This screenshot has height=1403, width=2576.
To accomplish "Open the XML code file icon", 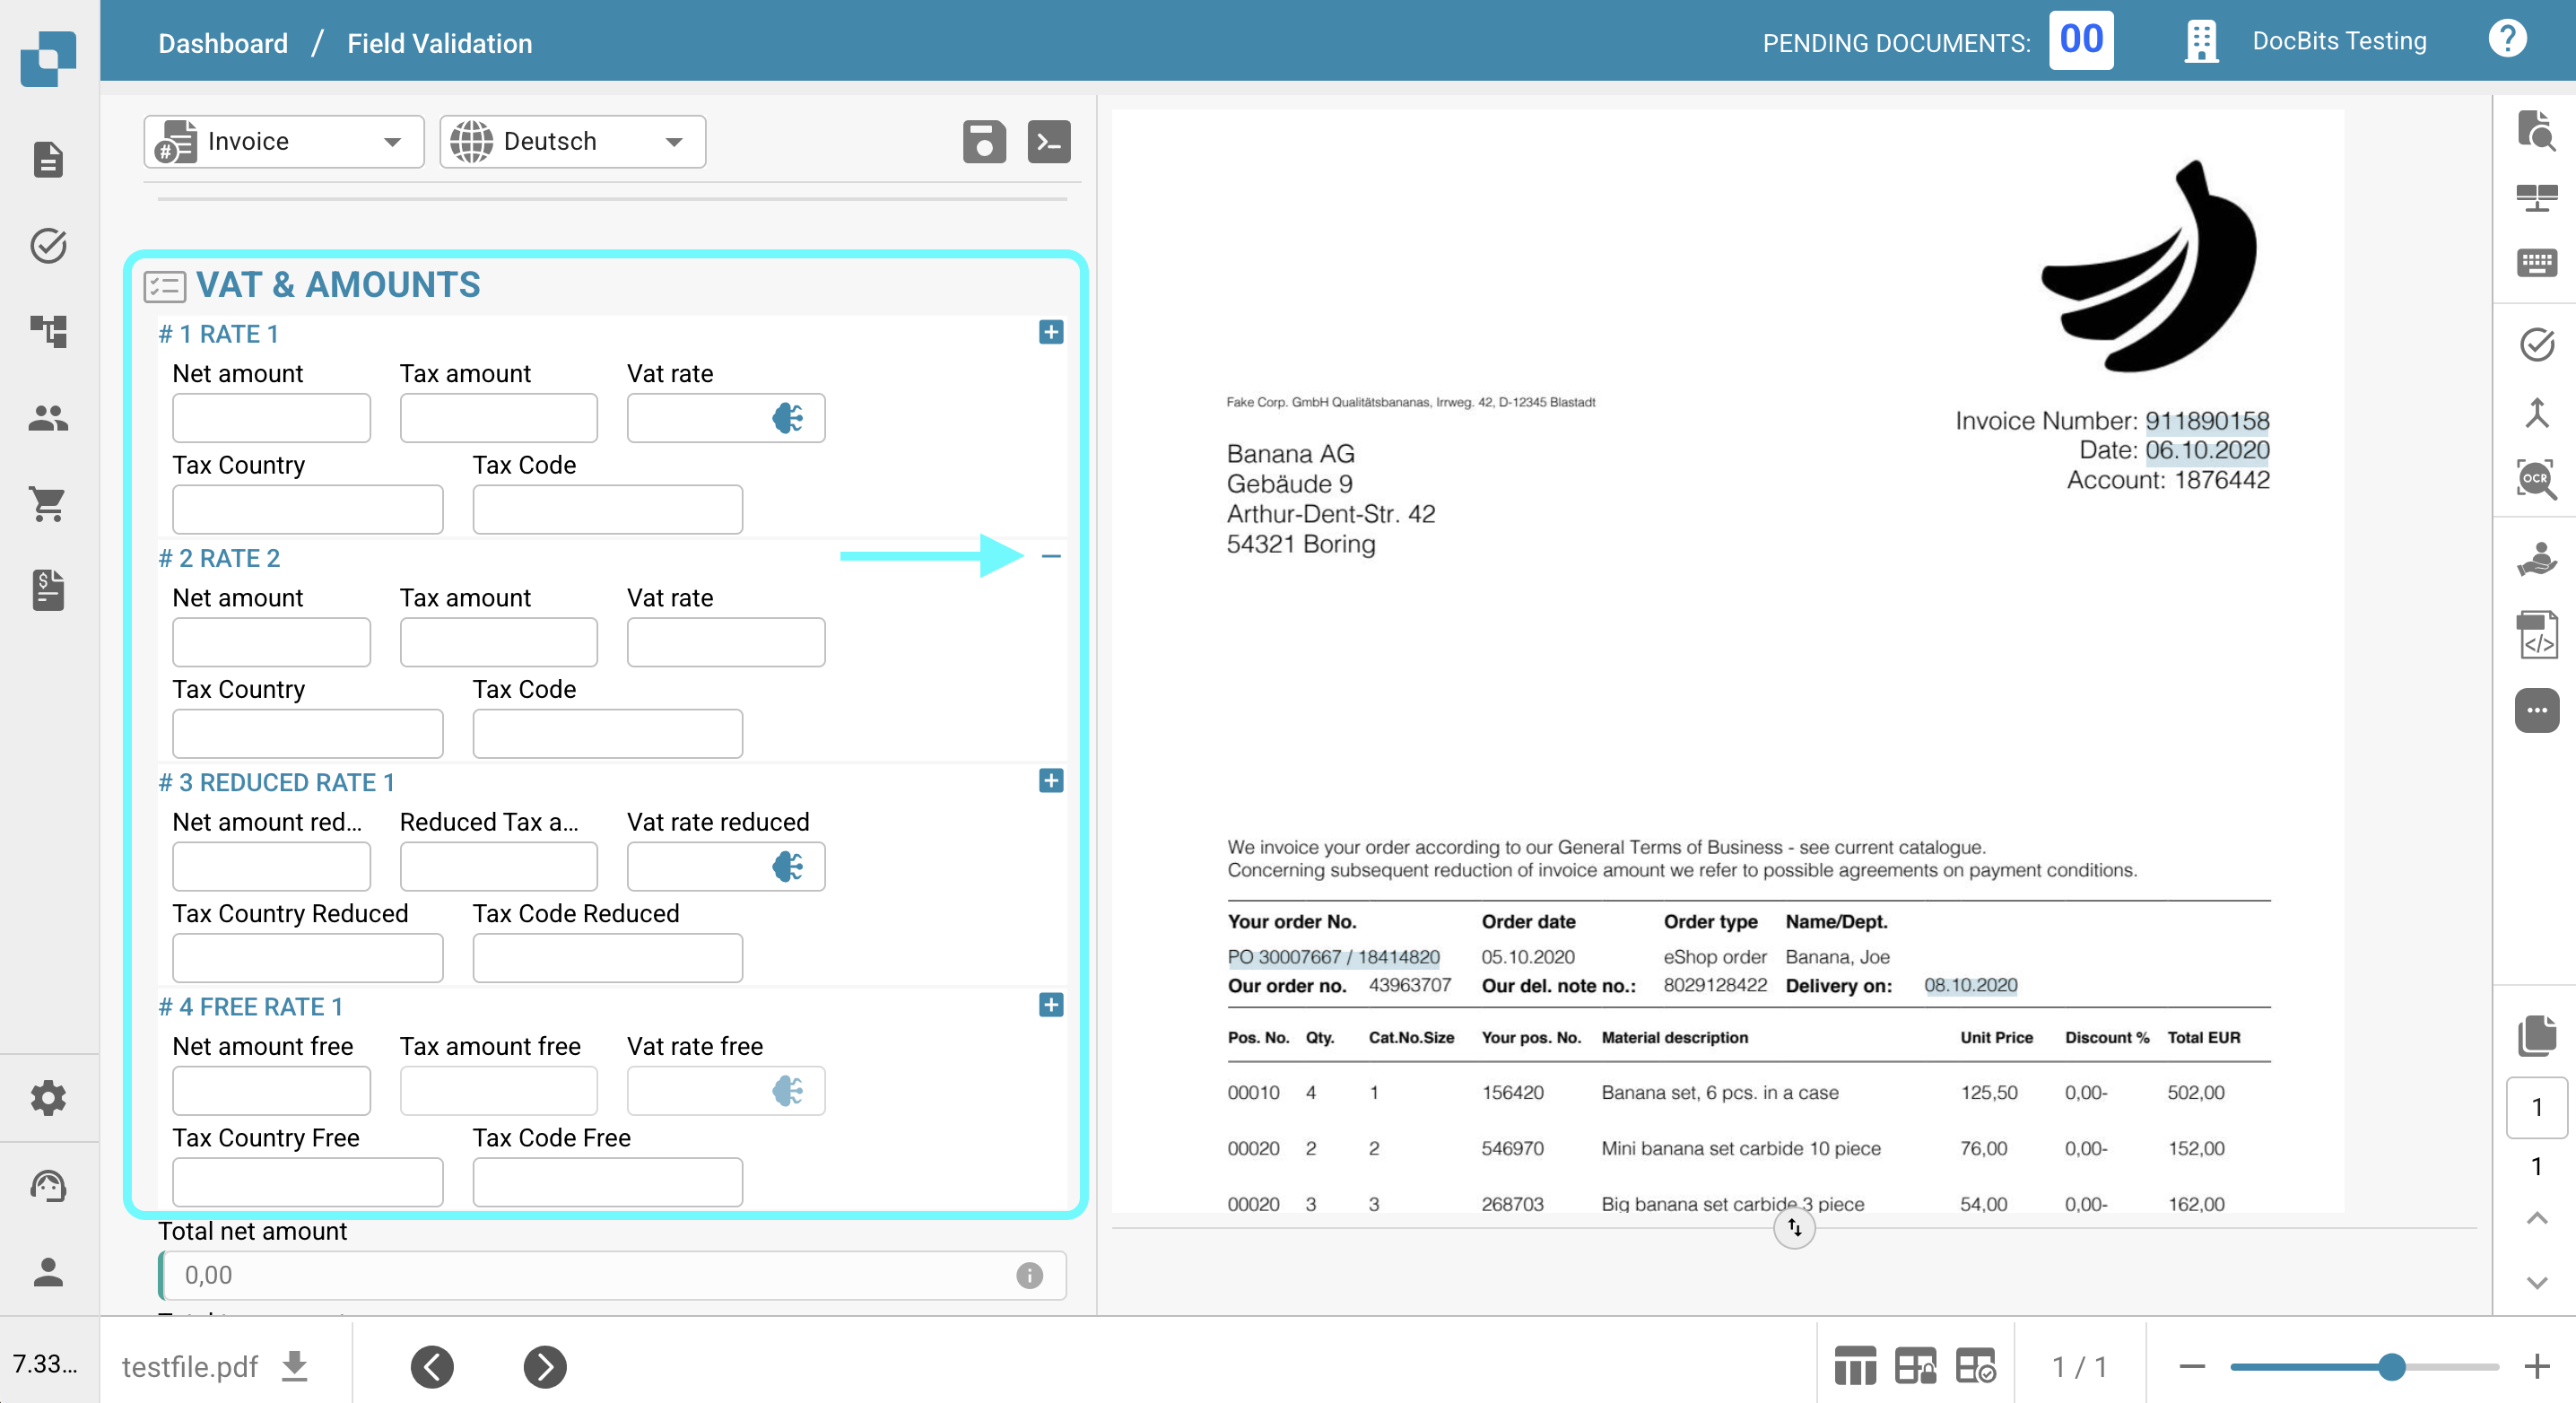I will click(2536, 636).
